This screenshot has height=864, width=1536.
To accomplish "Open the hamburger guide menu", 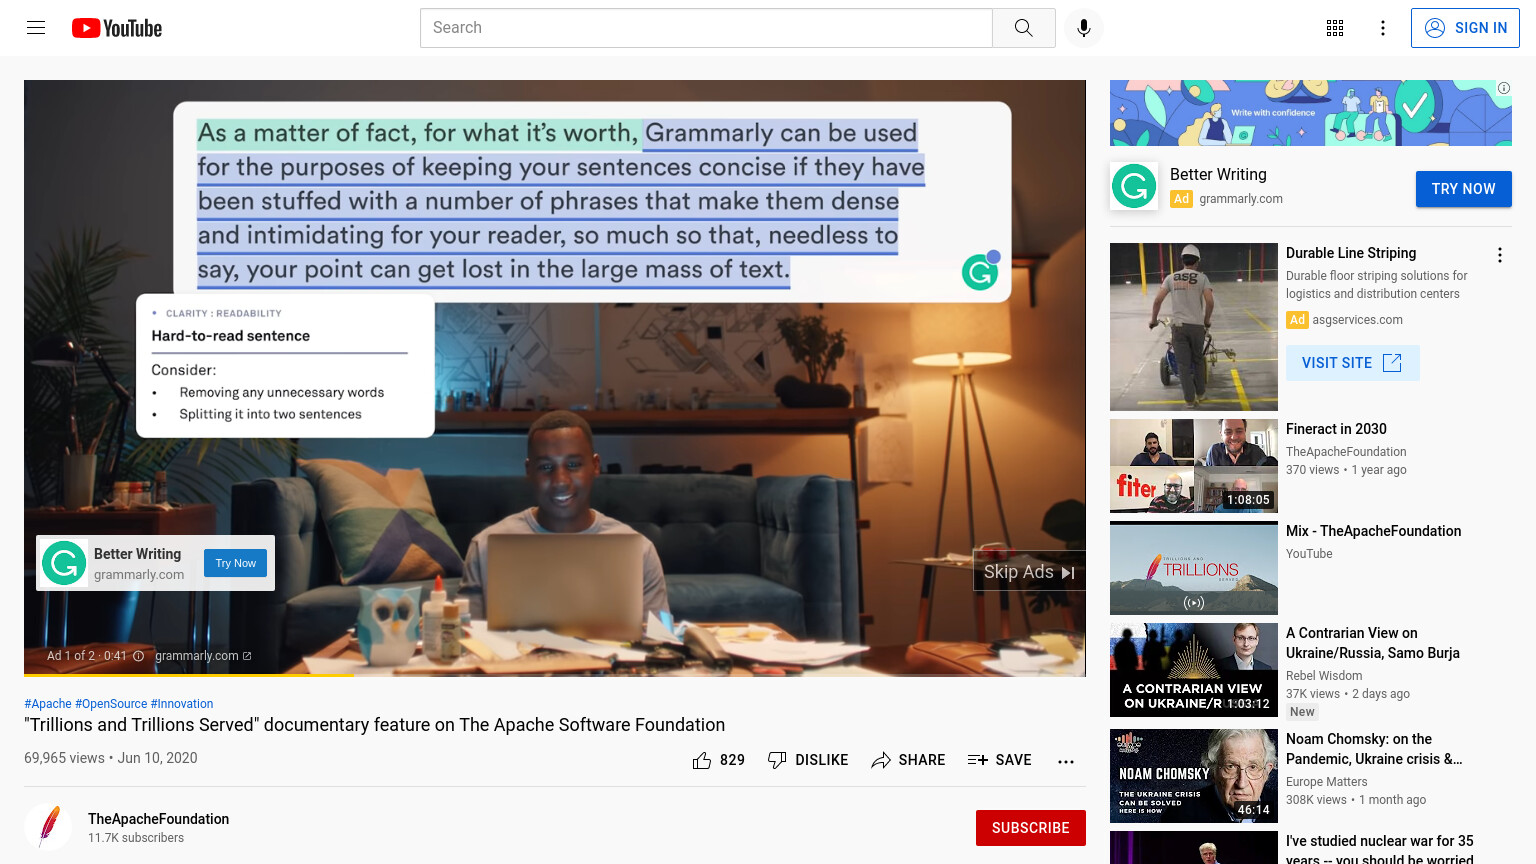I will [x=36, y=28].
